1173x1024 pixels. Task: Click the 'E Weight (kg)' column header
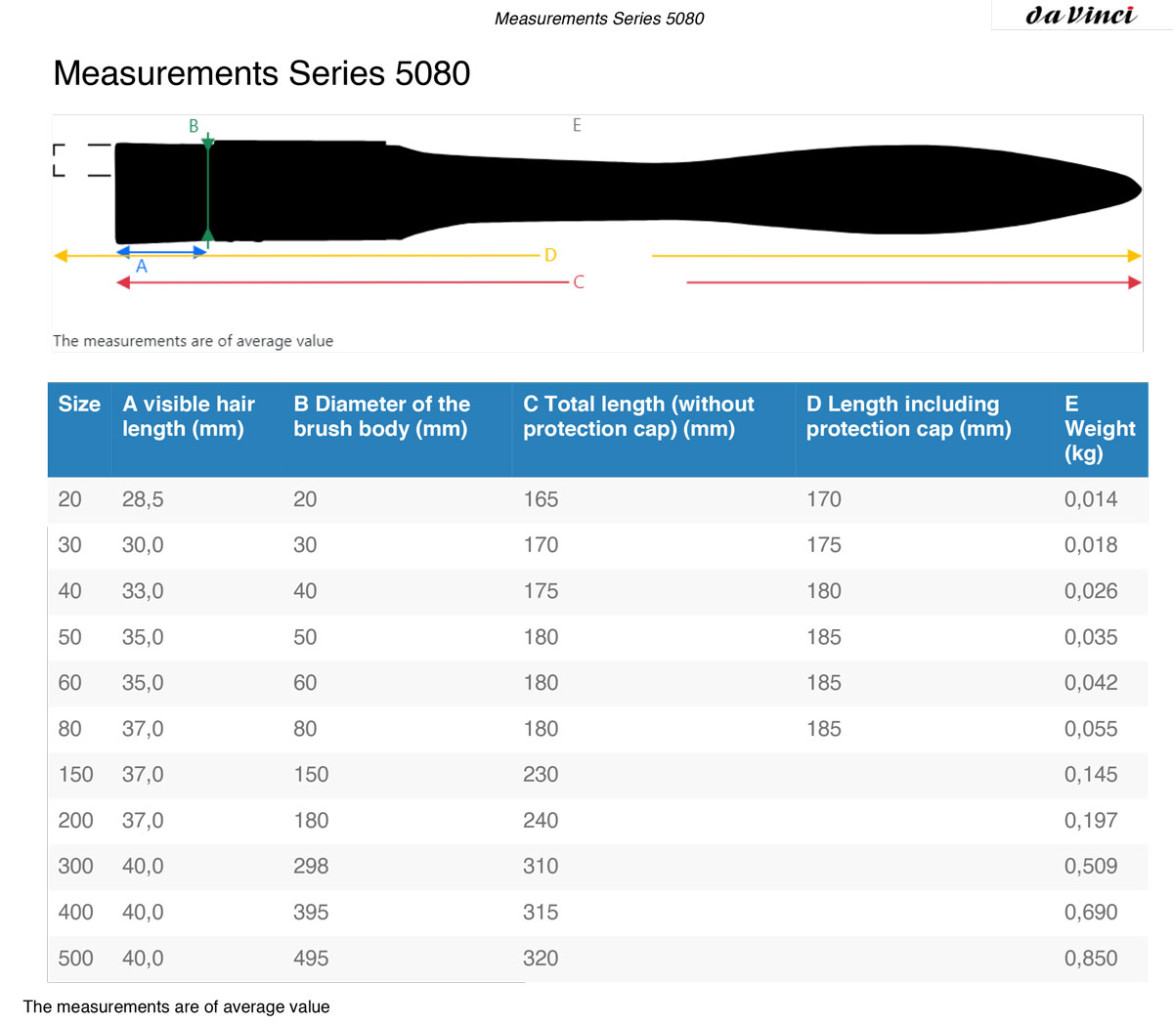tap(1100, 429)
